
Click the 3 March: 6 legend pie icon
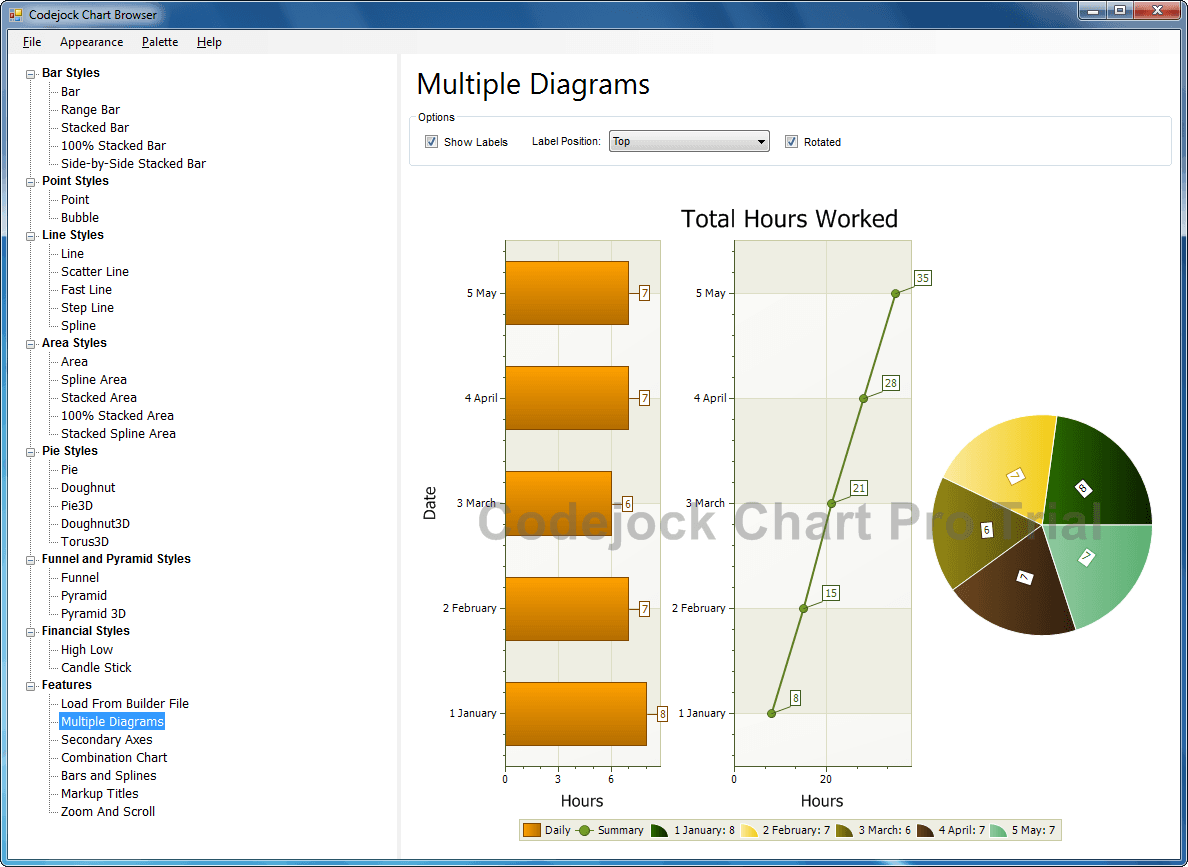[844, 831]
